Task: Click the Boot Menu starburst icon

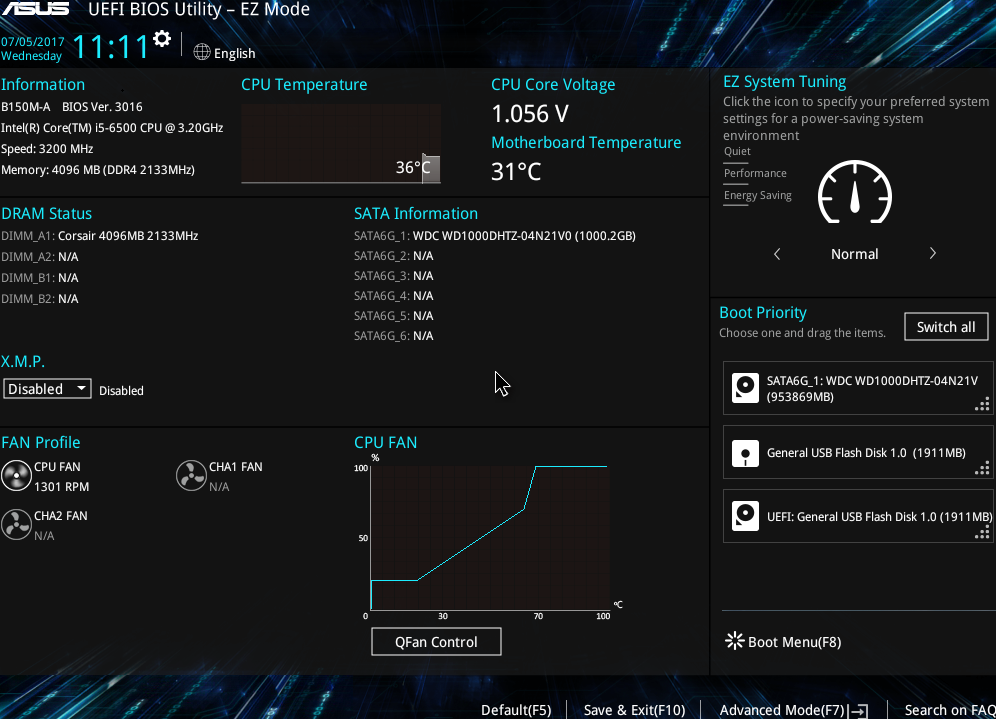Action: pyautogui.click(x=734, y=640)
